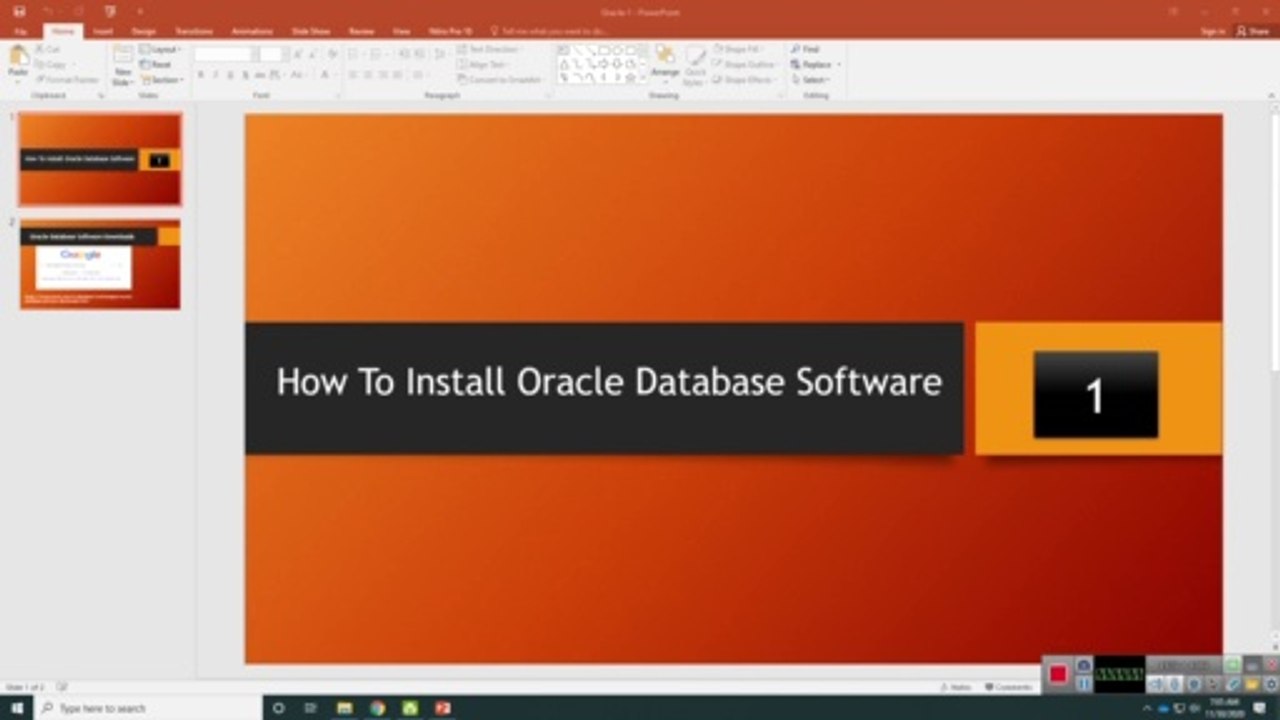1280x720 pixels.
Task: Increase the font size
Action: [296, 54]
